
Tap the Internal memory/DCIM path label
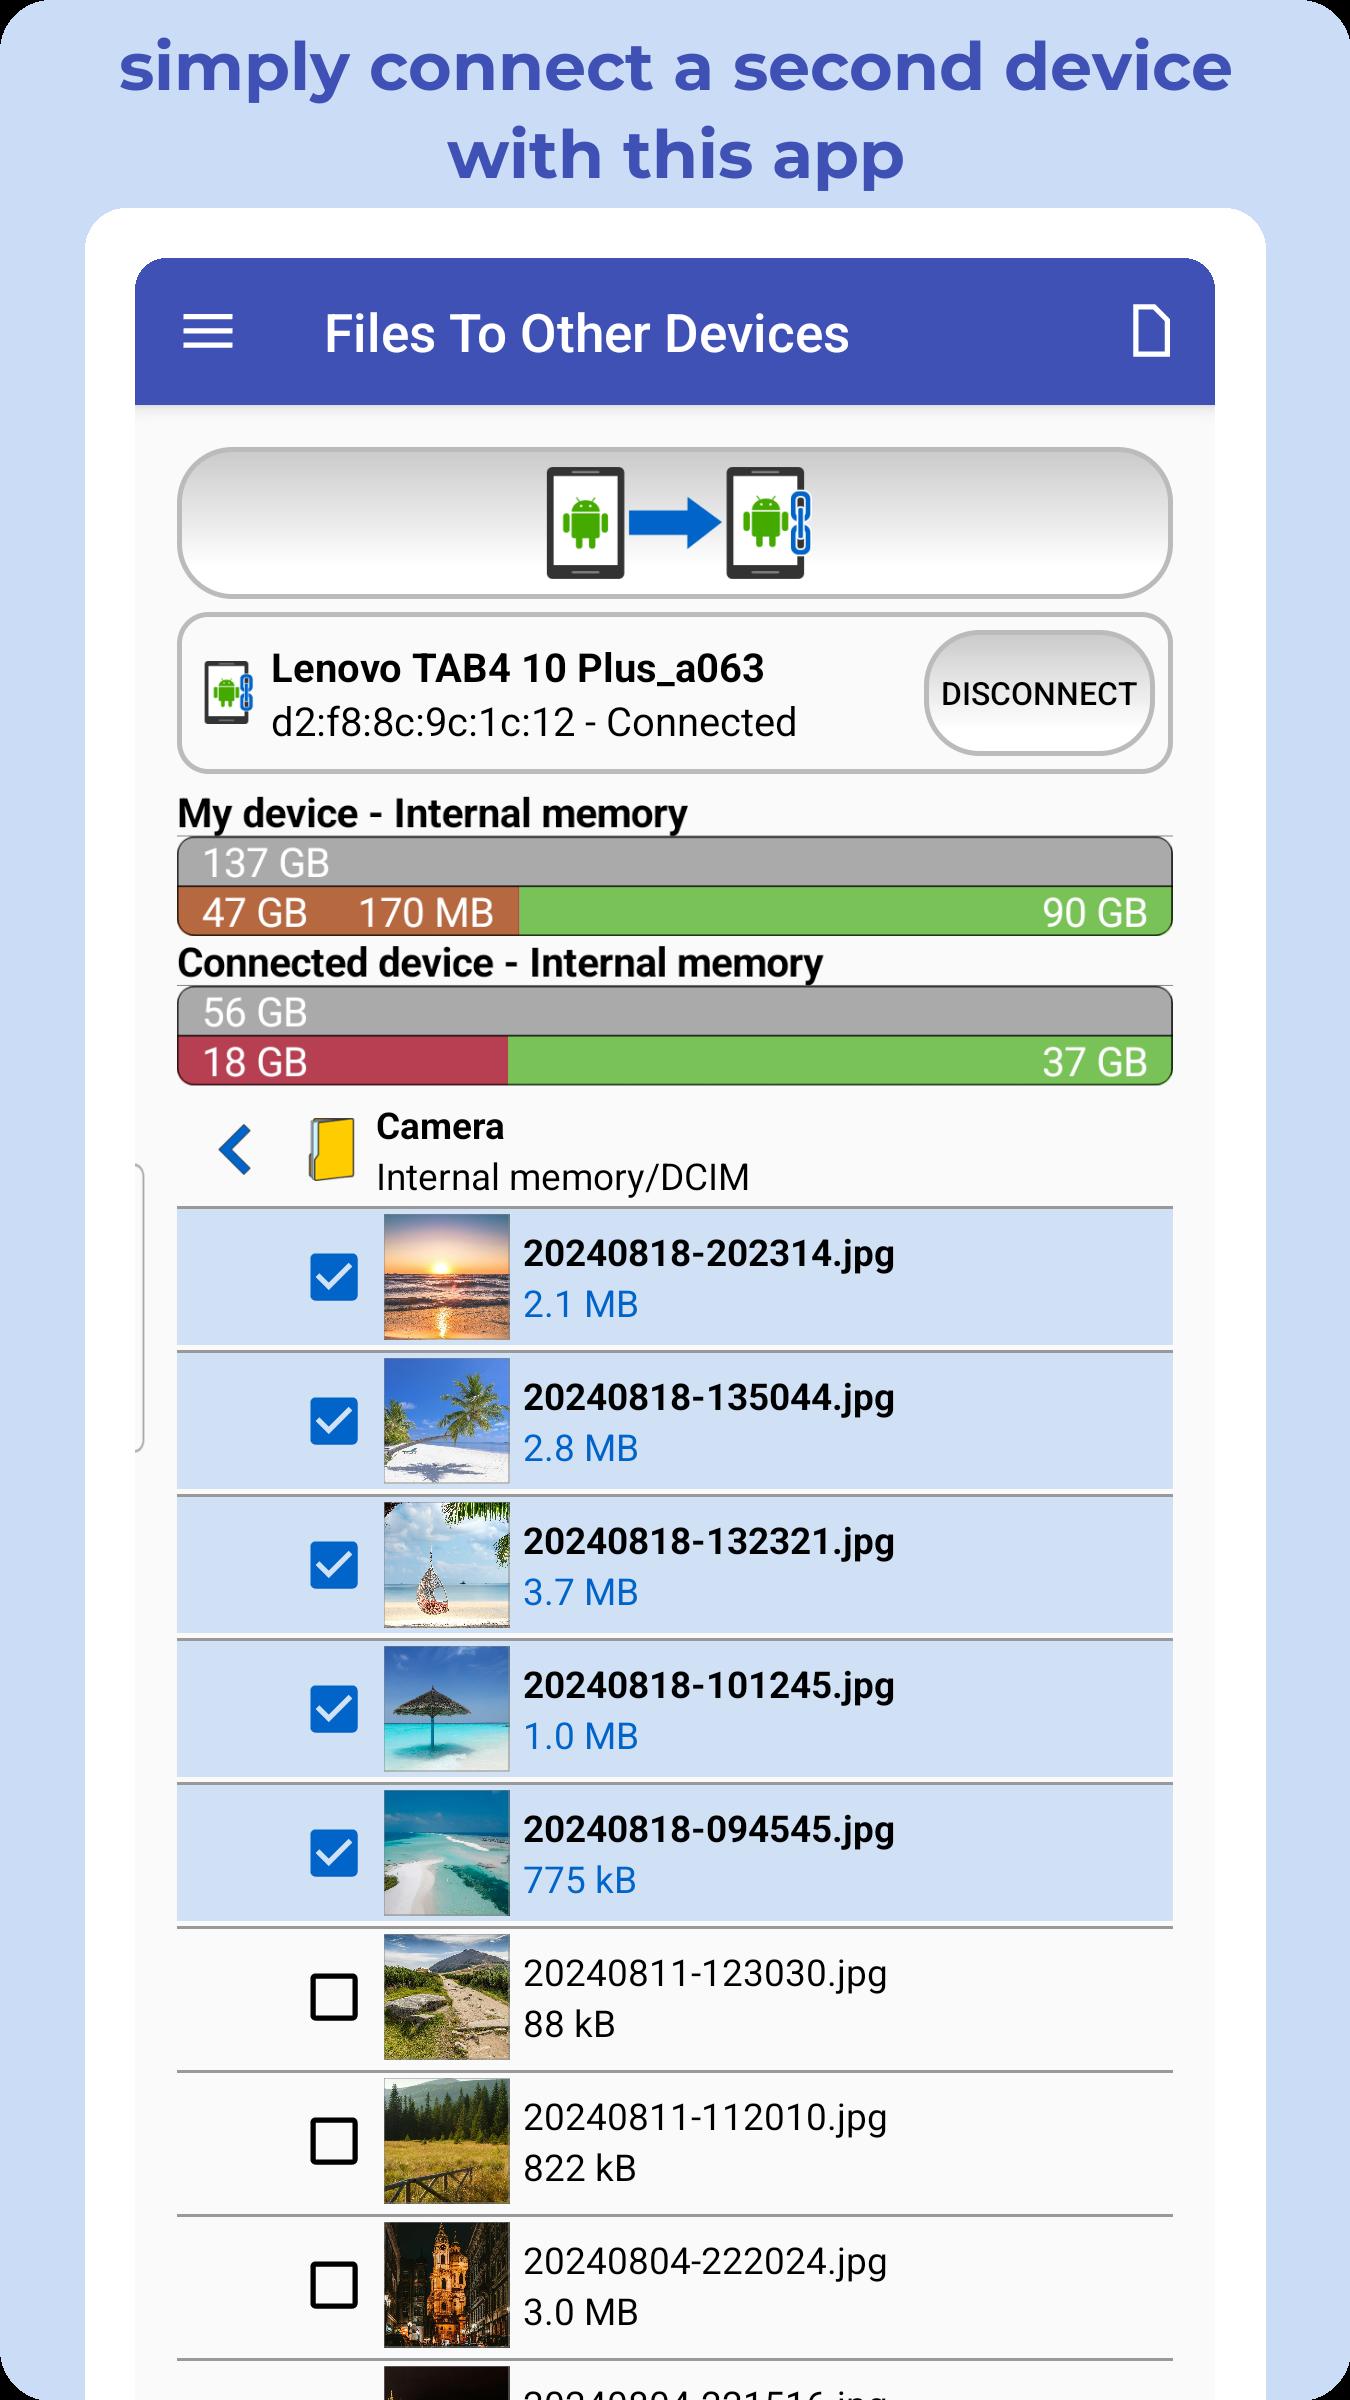pyautogui.click(x=562, y=1178)
